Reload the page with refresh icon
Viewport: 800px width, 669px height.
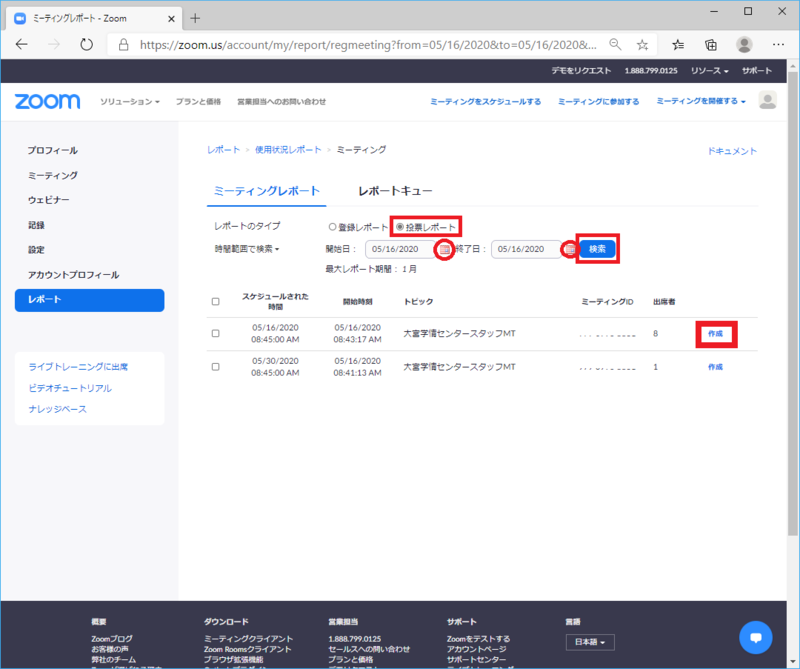click(x=87, y=44)
